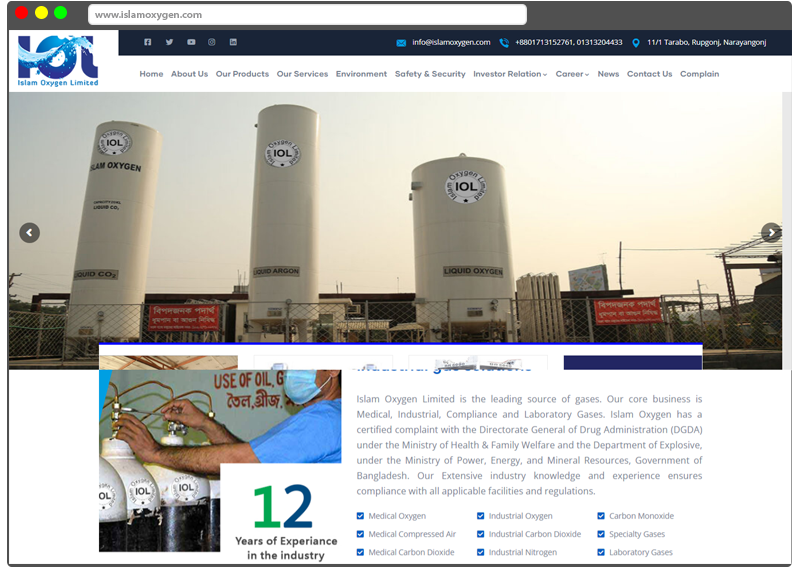800x567 pixels.
Task: Click the red window close dot
Action: tap(21, 13)
